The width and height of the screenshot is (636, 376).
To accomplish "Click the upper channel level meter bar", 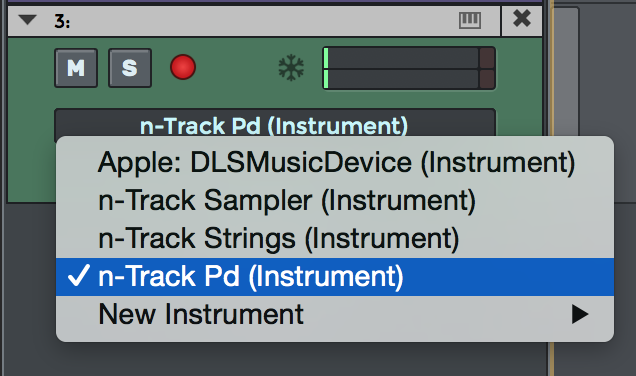I will [x=401, y=58].
